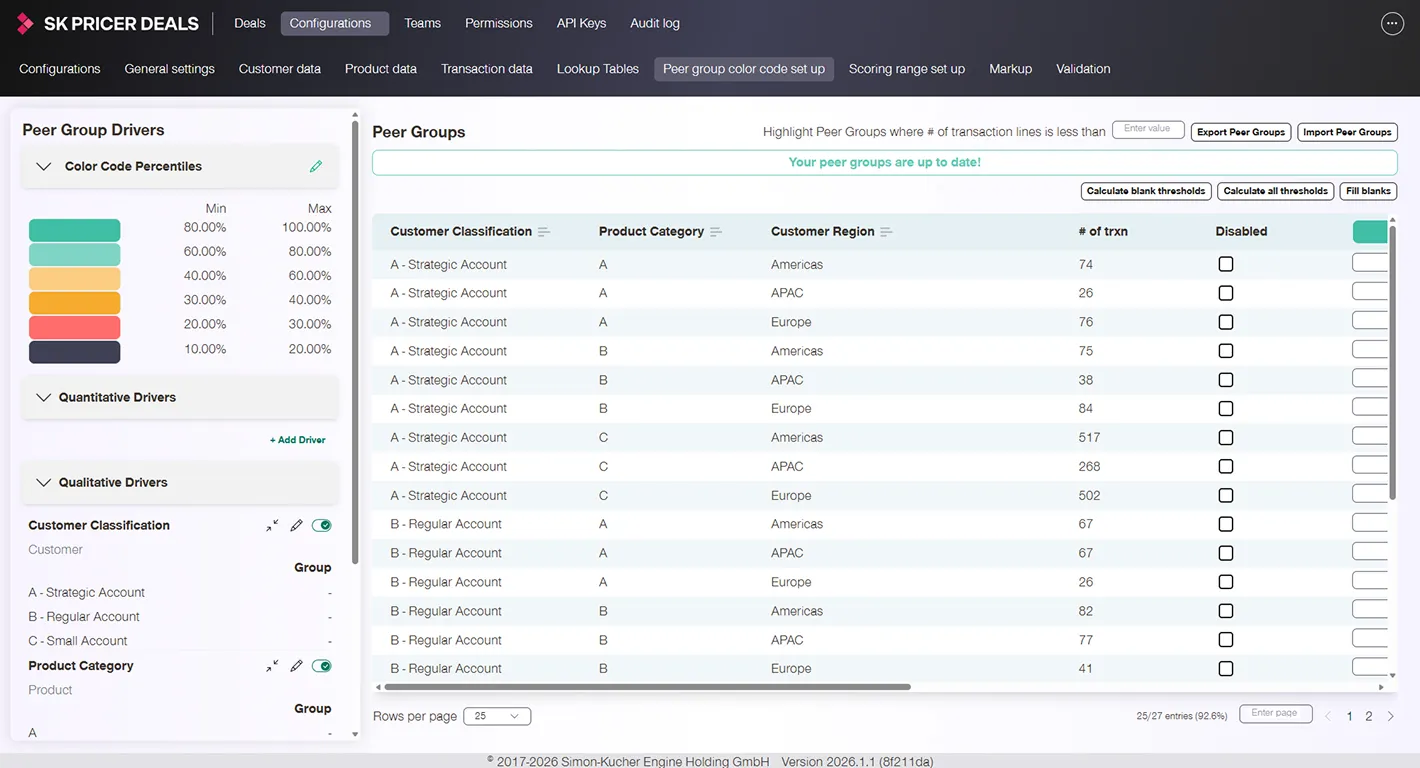1420x768 pixels.
Task: Check Disabled box for Strategic Account A Americas row
Action: tap(1226, 265)
